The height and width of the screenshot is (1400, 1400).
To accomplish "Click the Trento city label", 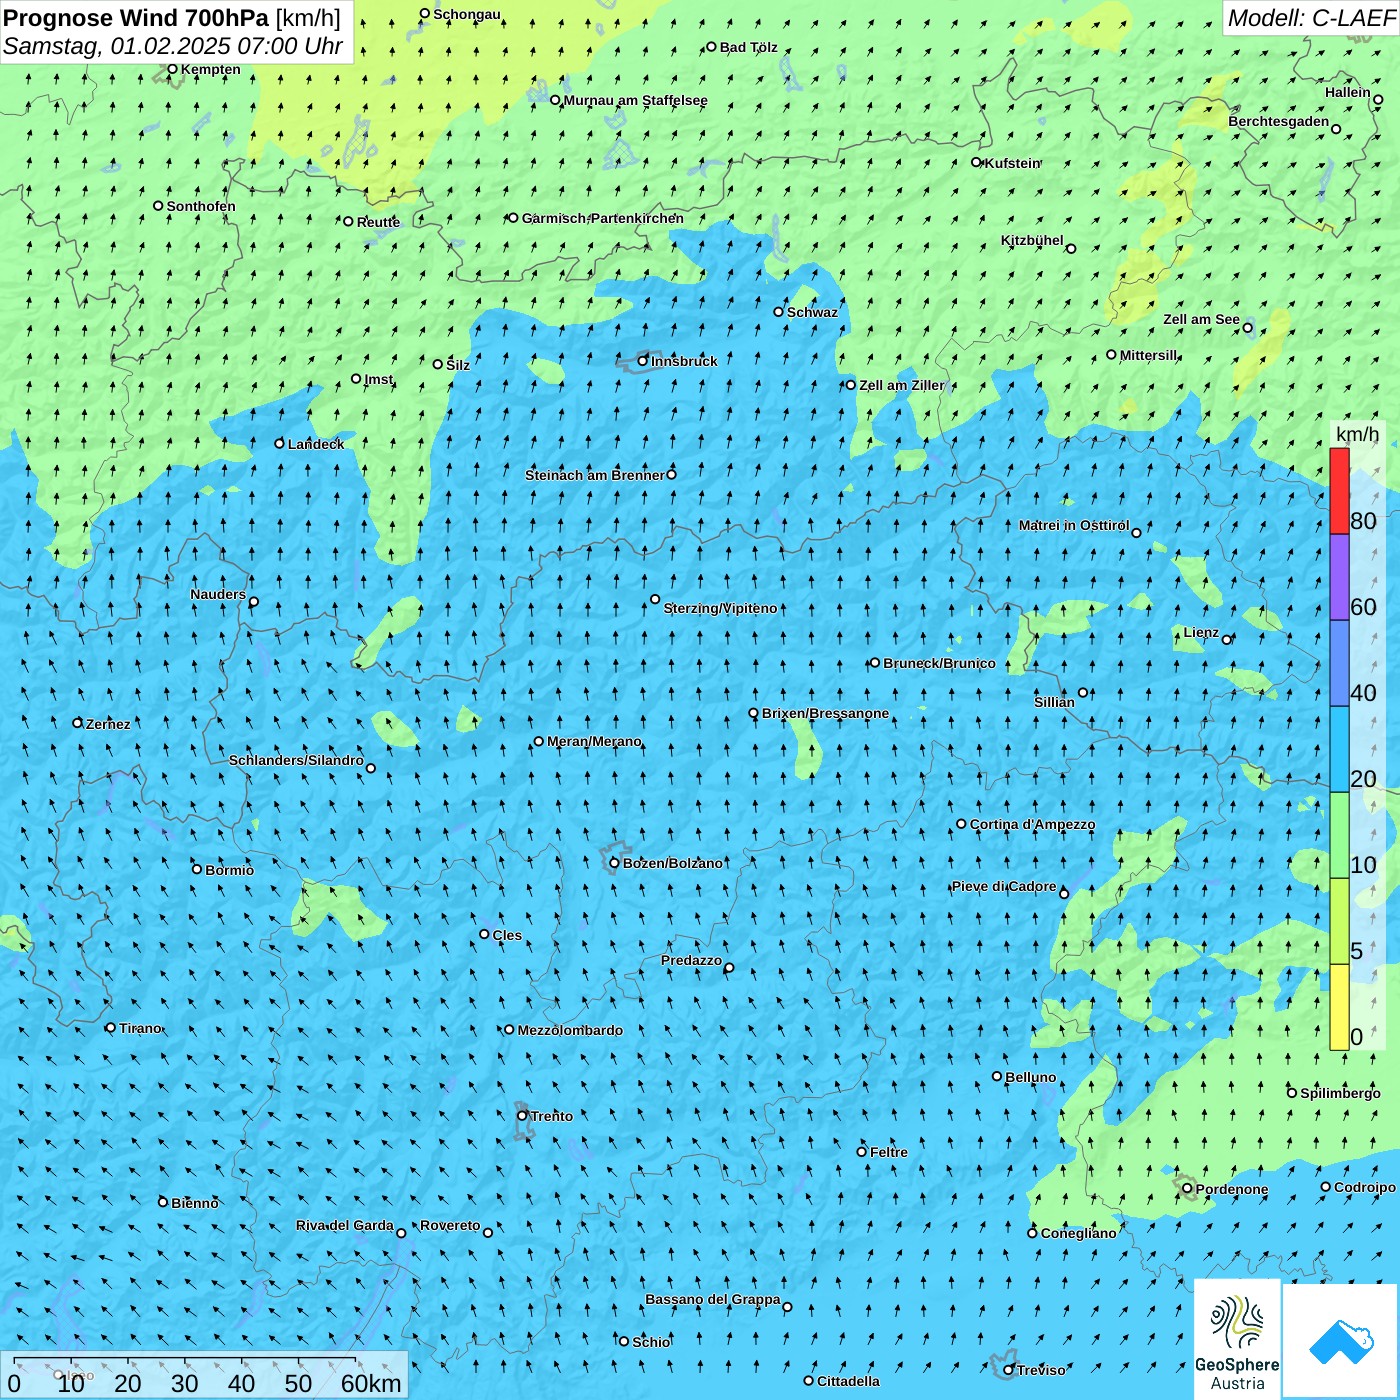I will [x=551, y=1116].
